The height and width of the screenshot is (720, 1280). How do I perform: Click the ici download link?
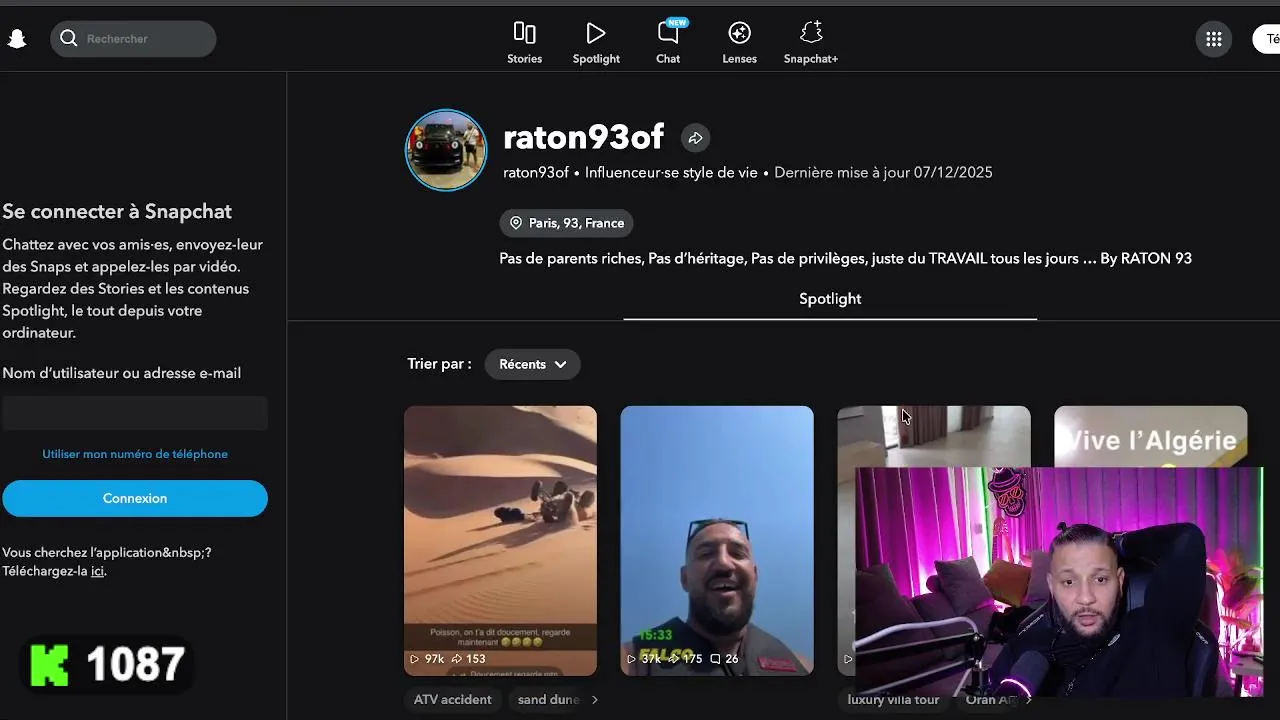tap(97, 572)
